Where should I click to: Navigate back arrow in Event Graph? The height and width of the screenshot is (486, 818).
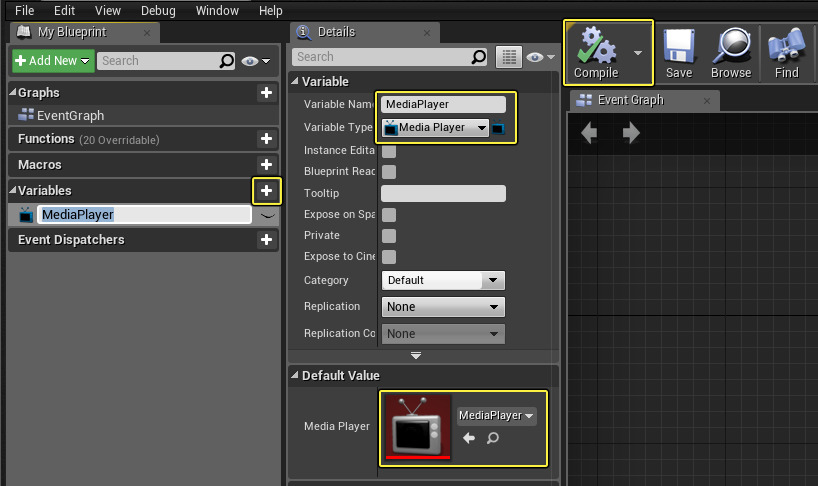589,133
